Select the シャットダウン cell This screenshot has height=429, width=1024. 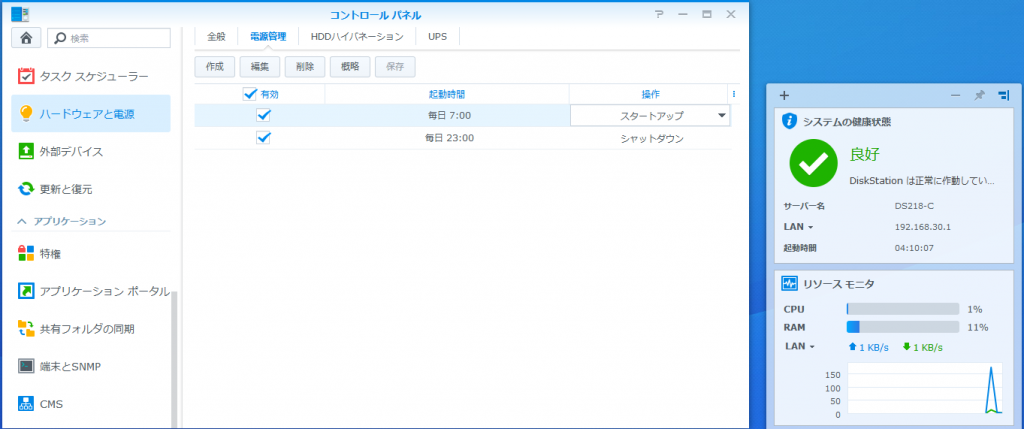click(x=651, y=138)
